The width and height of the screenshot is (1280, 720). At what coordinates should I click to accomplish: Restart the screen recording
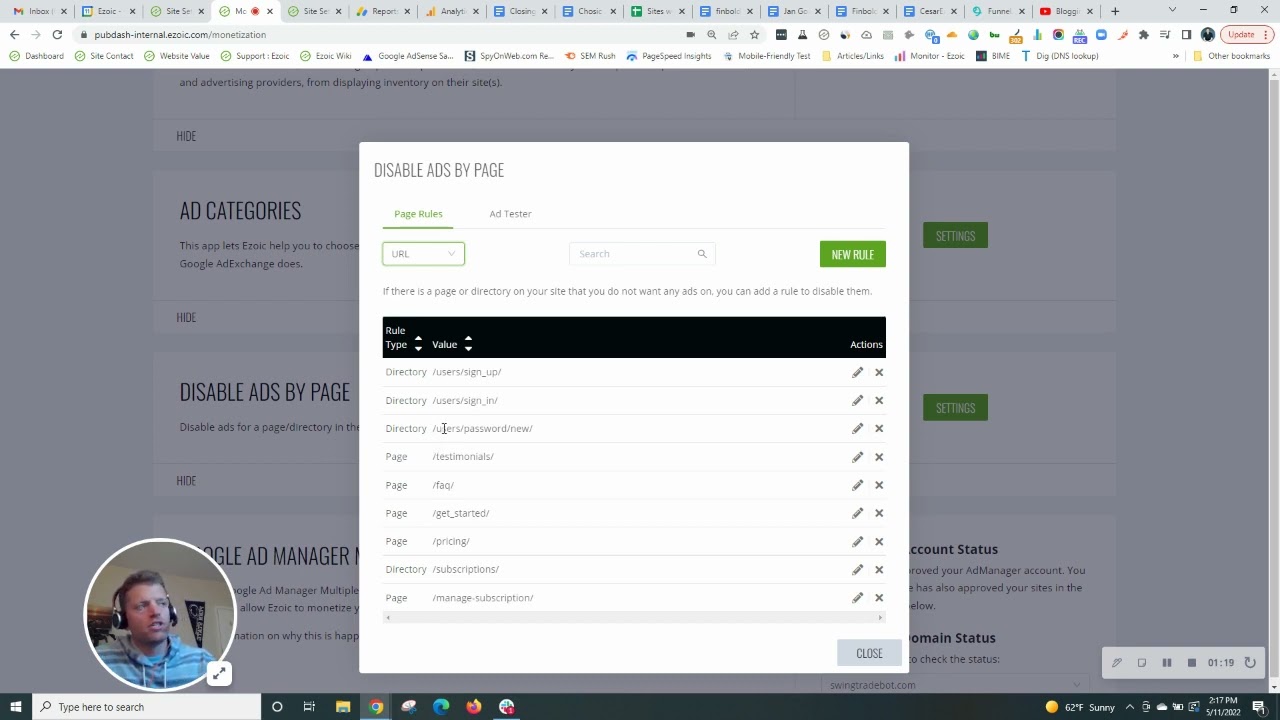click(x=1250, y=663)
